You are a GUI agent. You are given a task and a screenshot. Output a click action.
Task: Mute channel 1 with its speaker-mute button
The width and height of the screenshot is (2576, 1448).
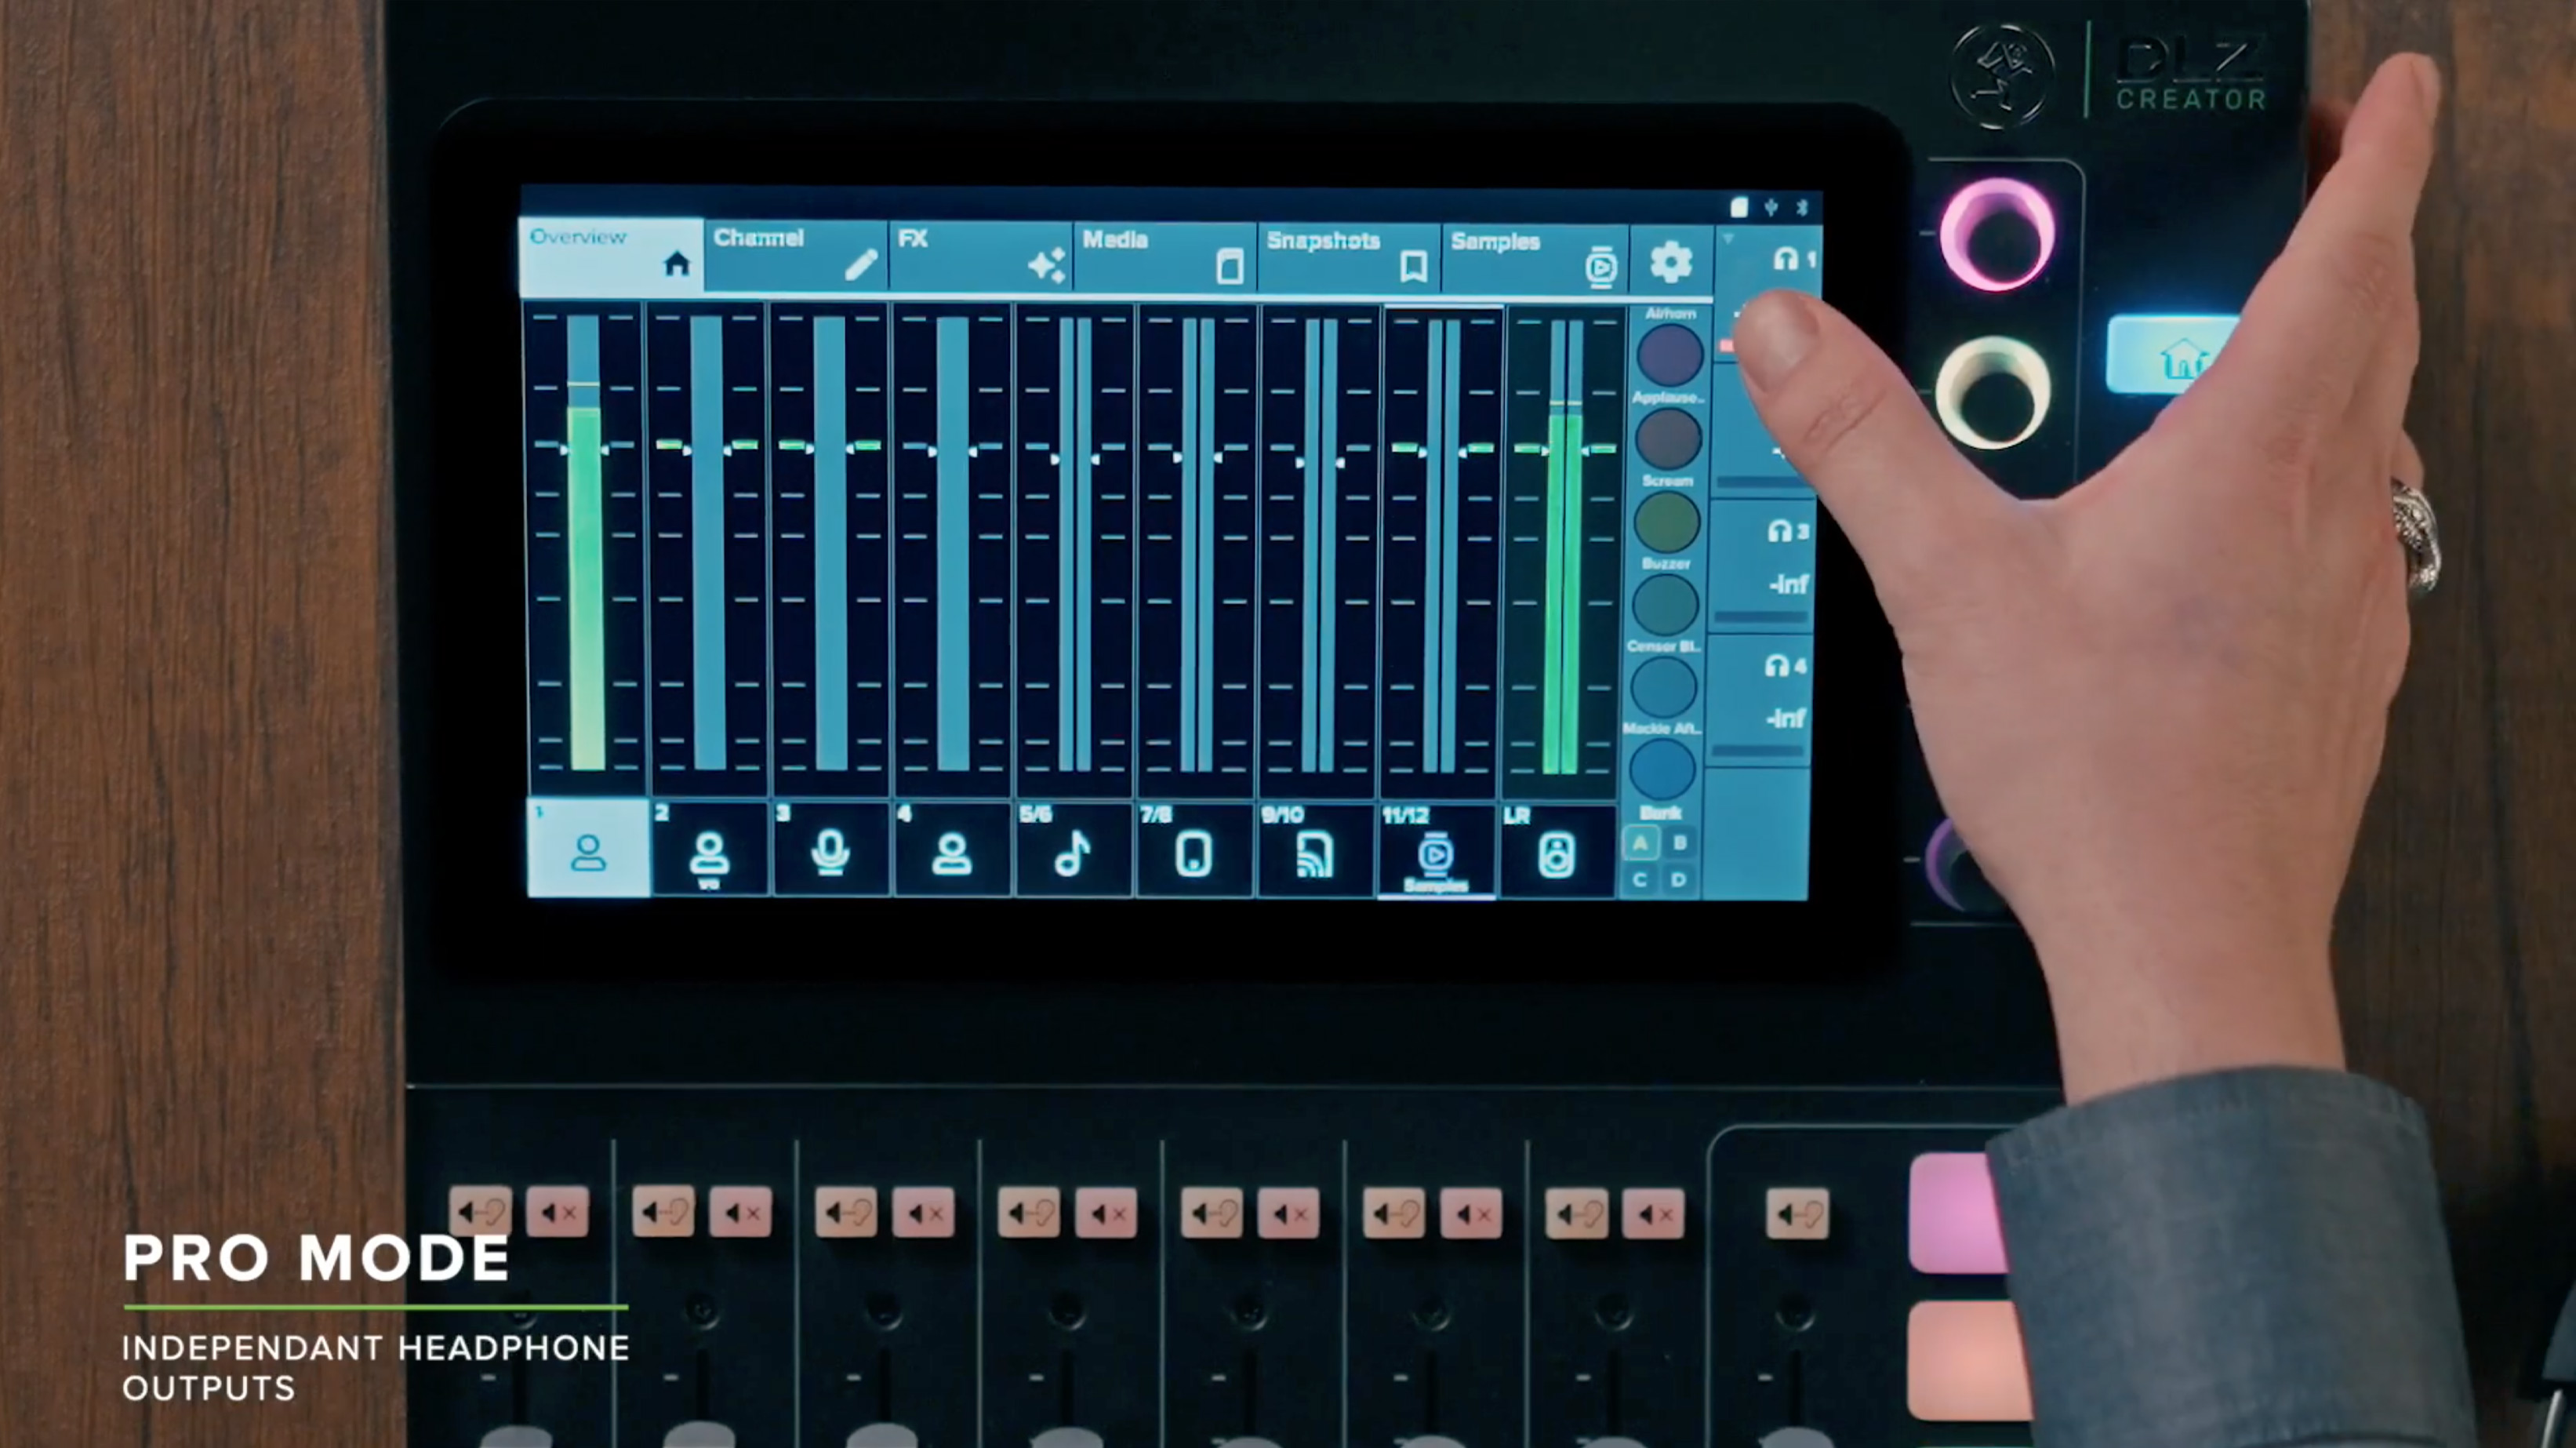click(560, 1213)
